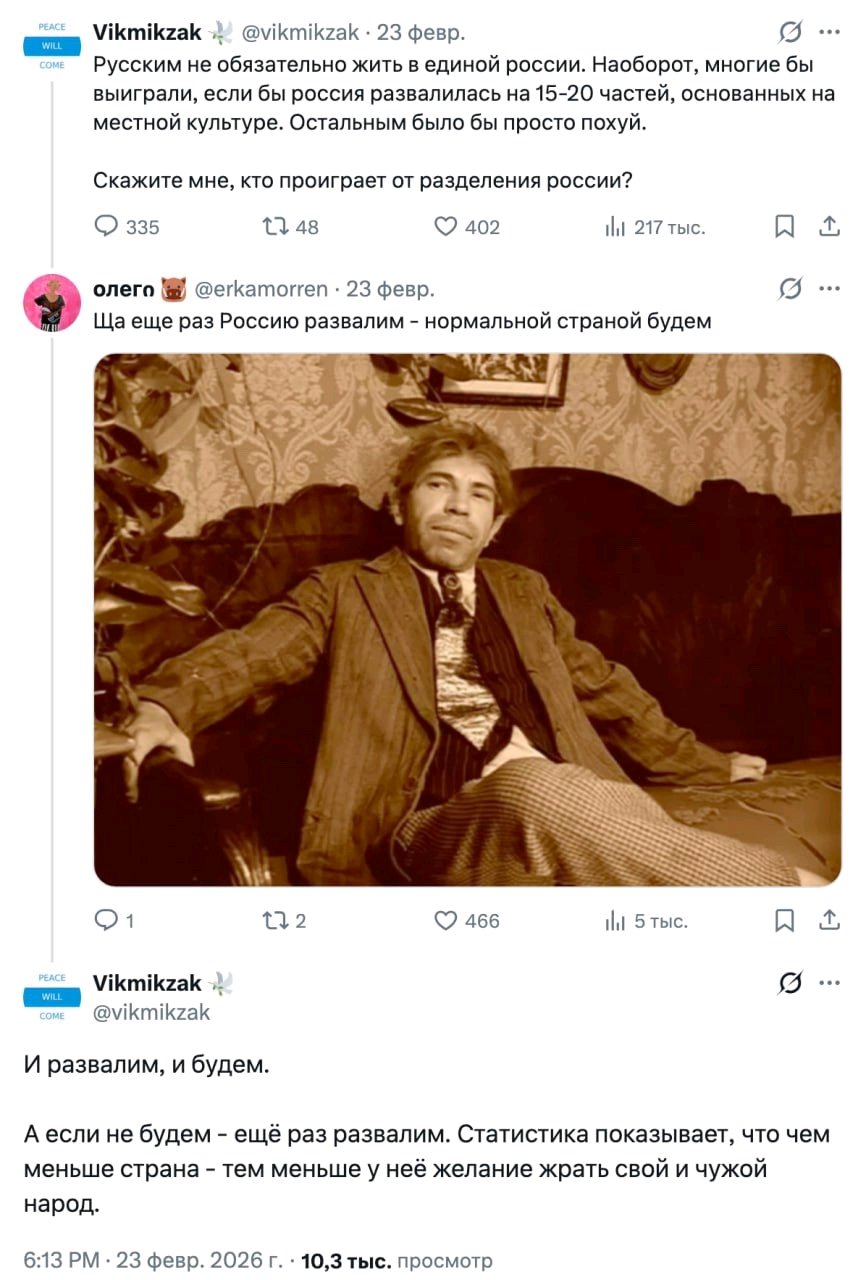This screenshot has width=866, height=1280.
Task: Open the sepia photo in олегп's tweet
Action: coord(467,619)
